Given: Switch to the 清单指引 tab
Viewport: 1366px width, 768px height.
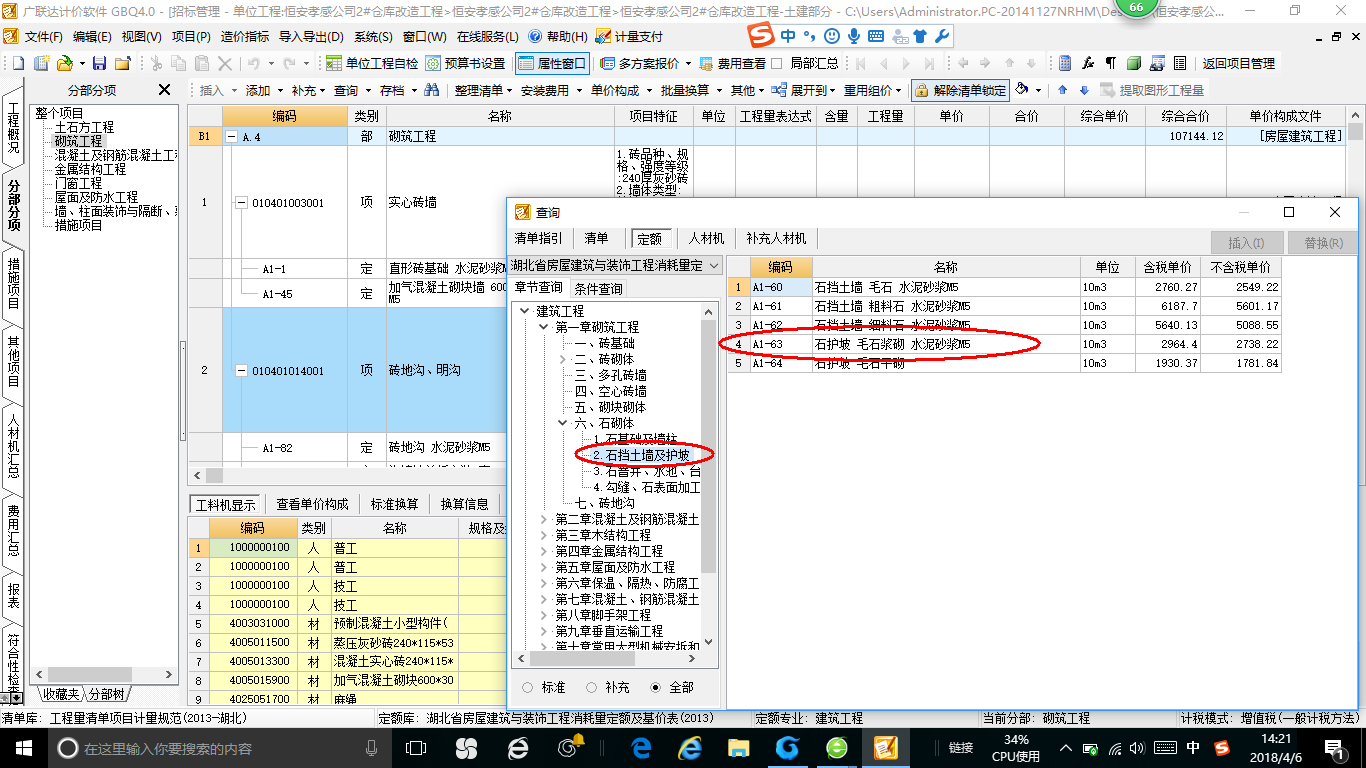Looking at the screenshot, I should pos(538,239).
